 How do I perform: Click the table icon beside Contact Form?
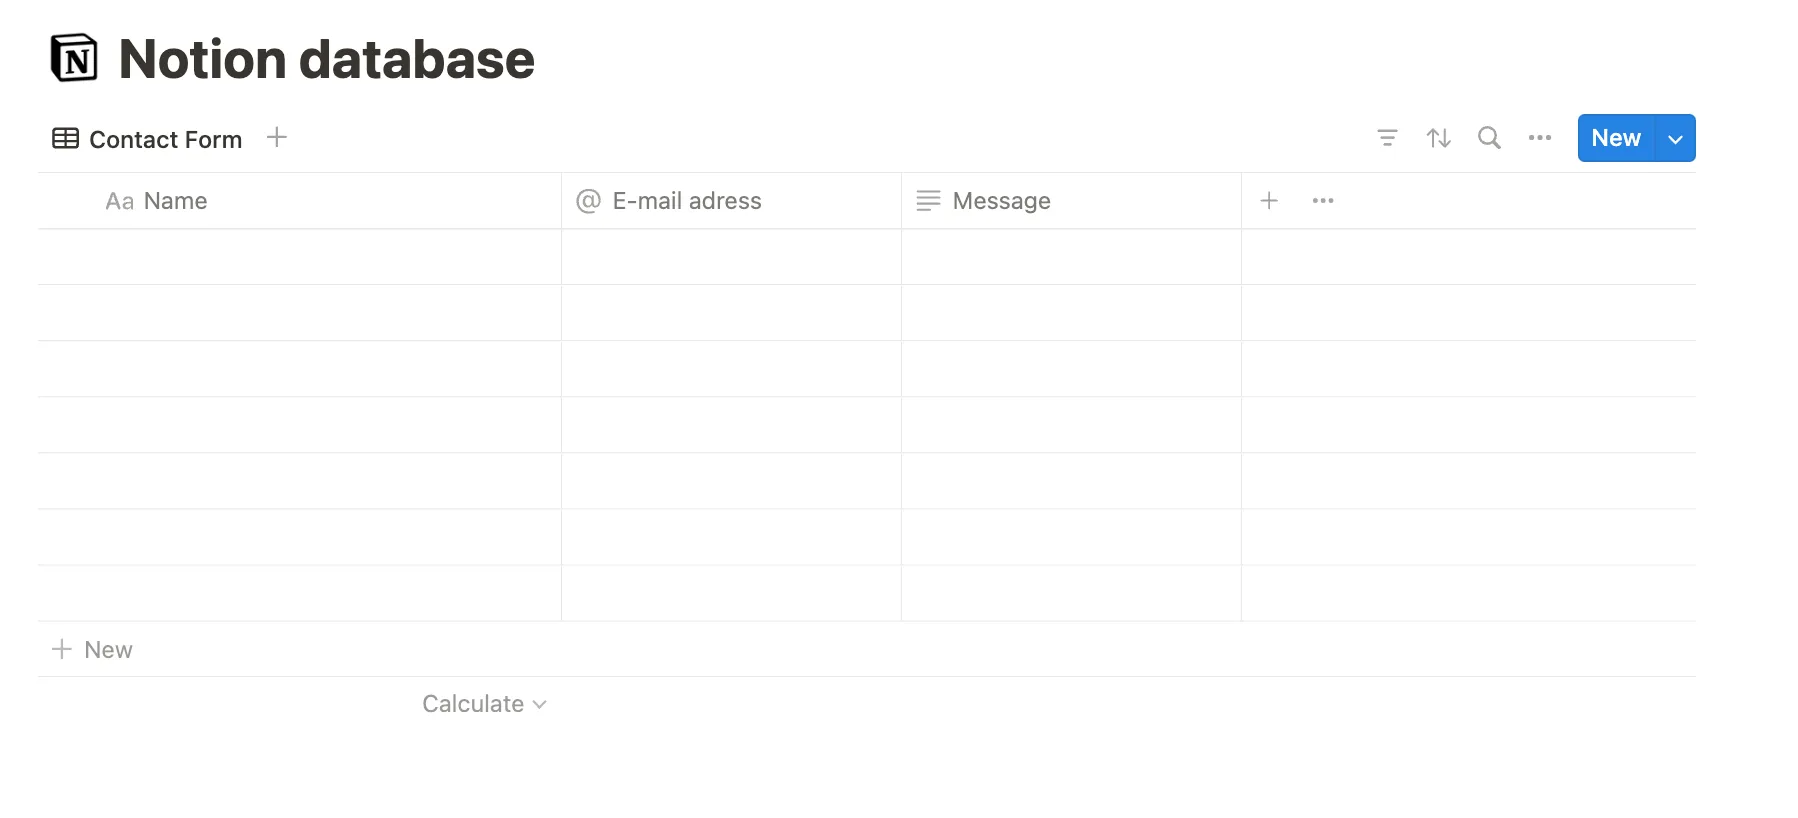66,139
